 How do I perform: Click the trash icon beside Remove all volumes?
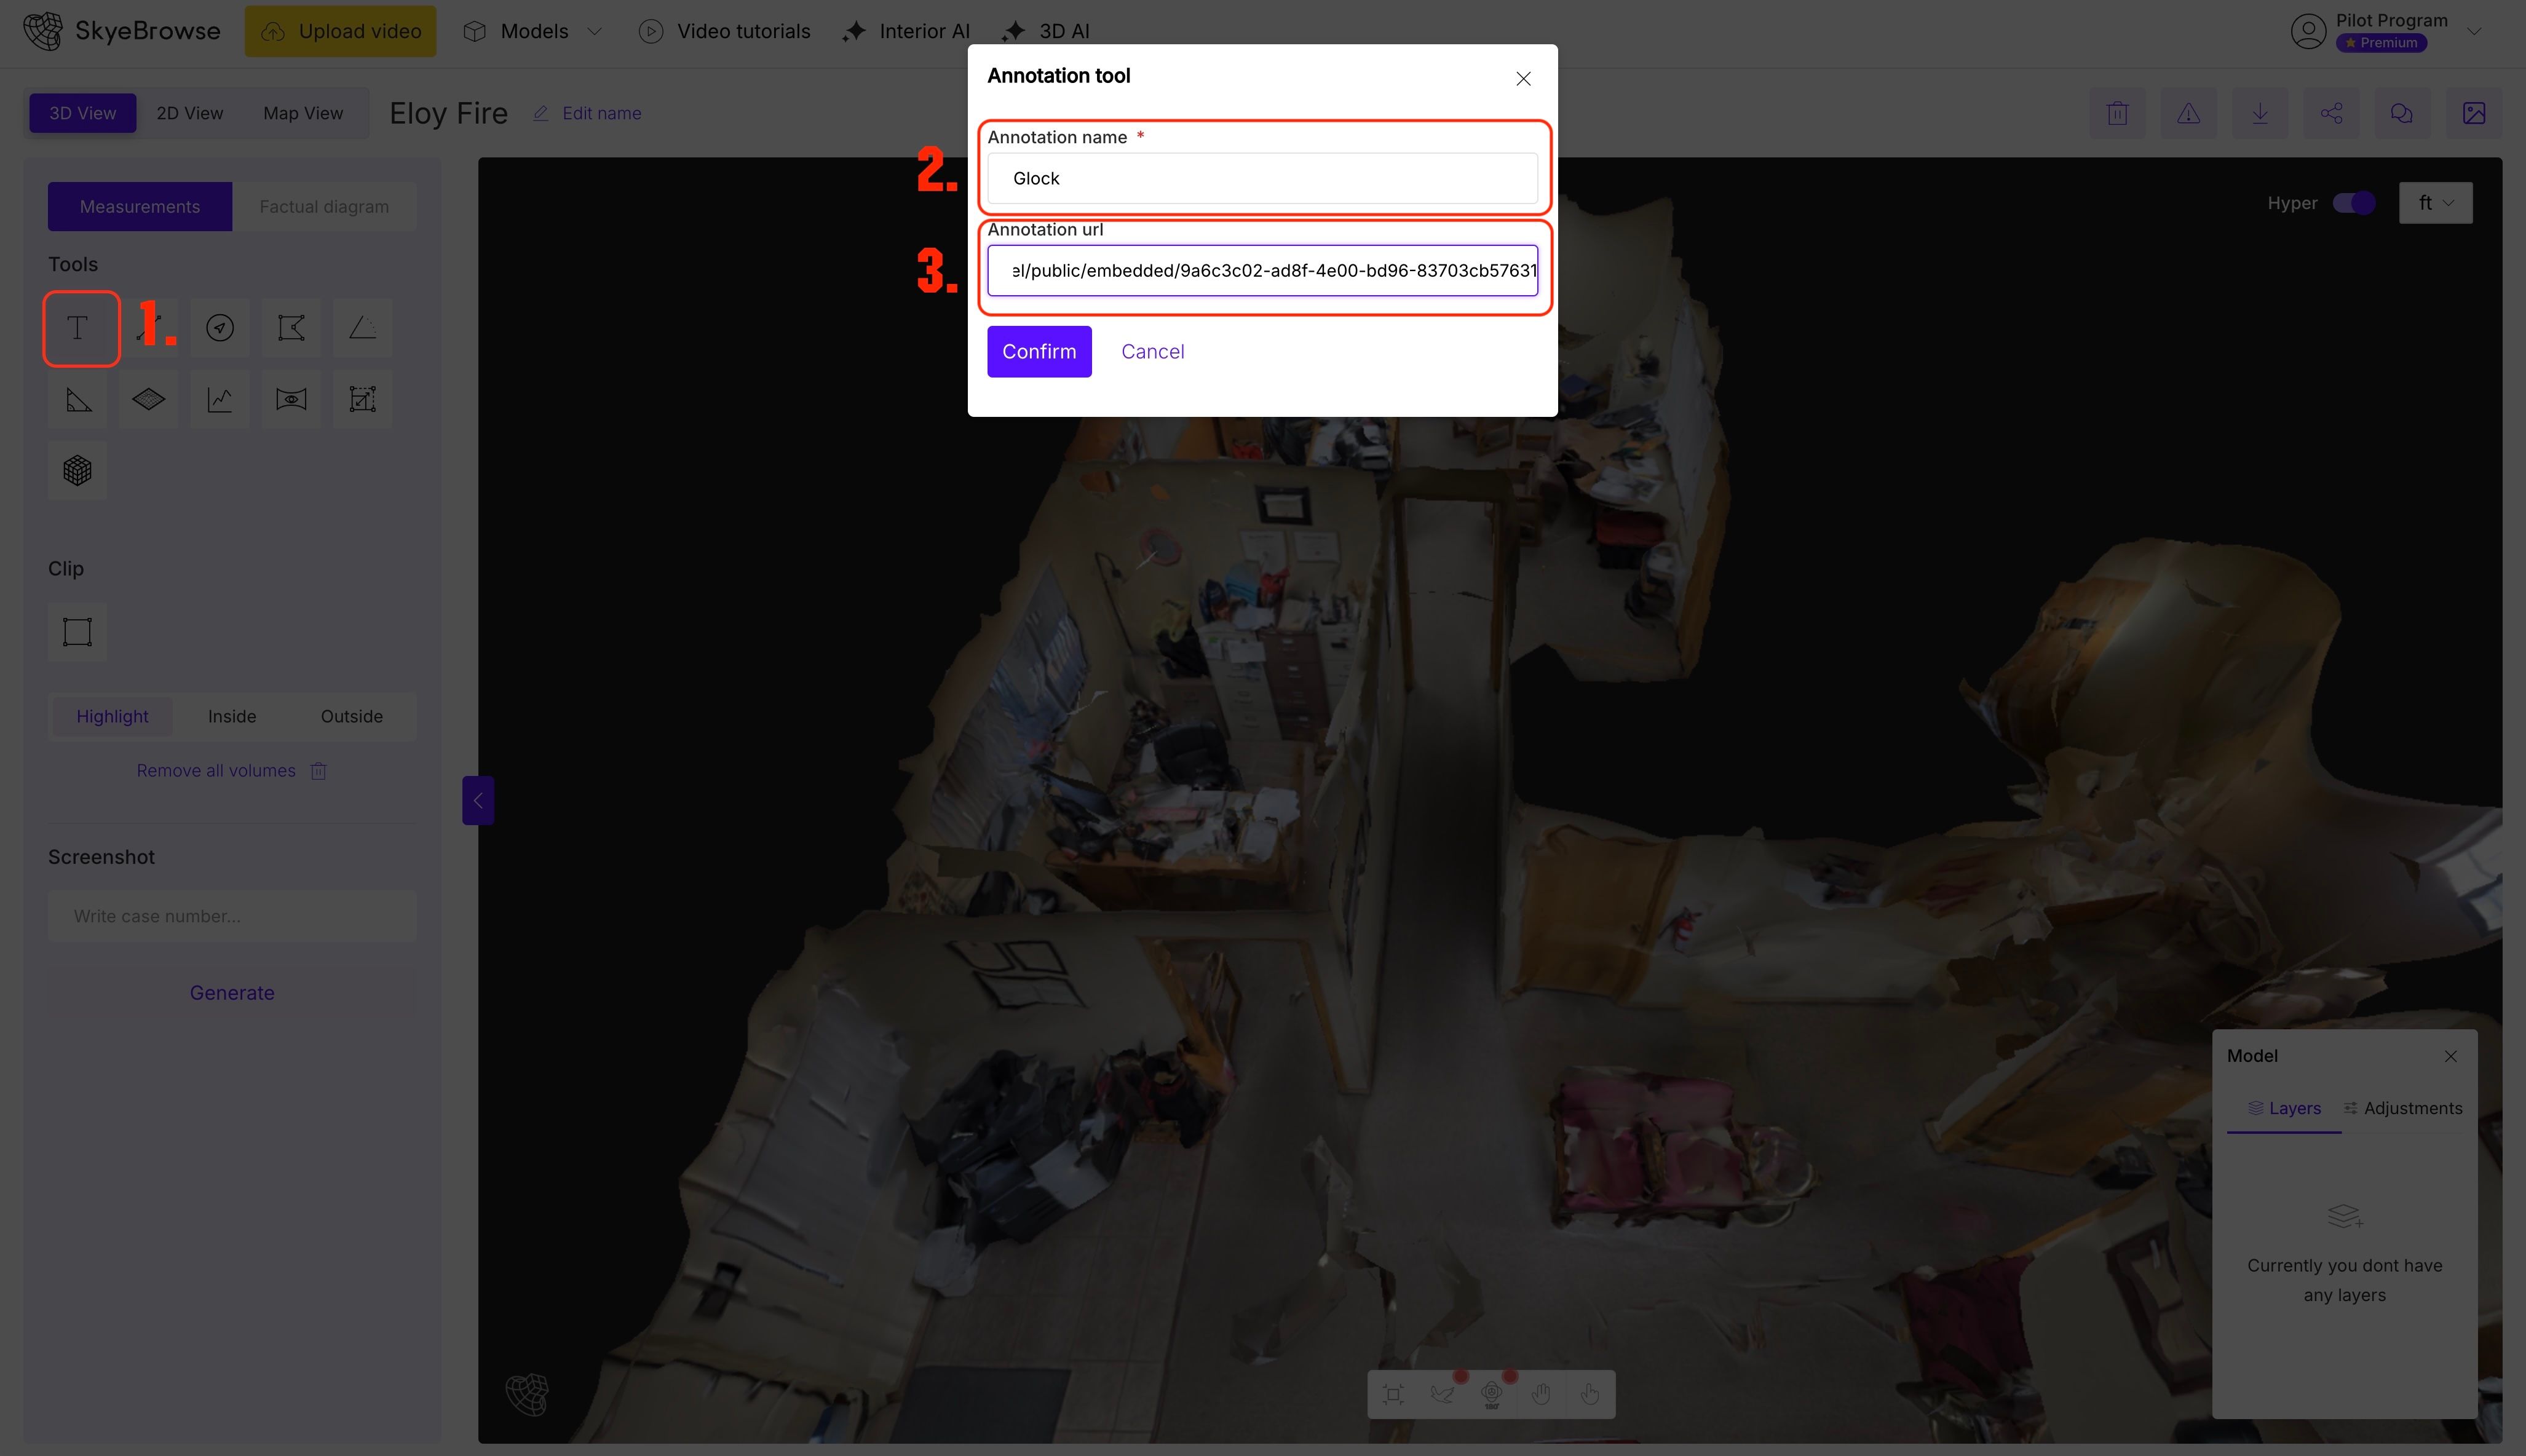tap(318, 771)
